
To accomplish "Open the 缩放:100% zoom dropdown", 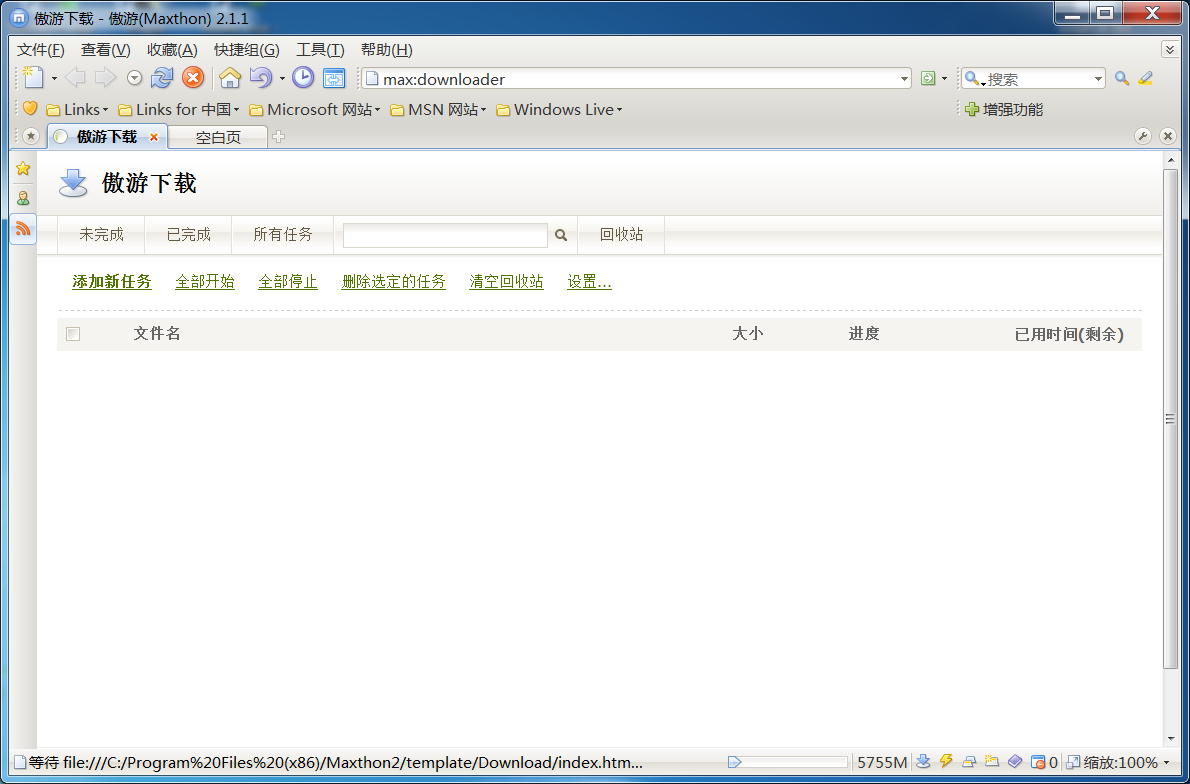I will click(1116, 762).
